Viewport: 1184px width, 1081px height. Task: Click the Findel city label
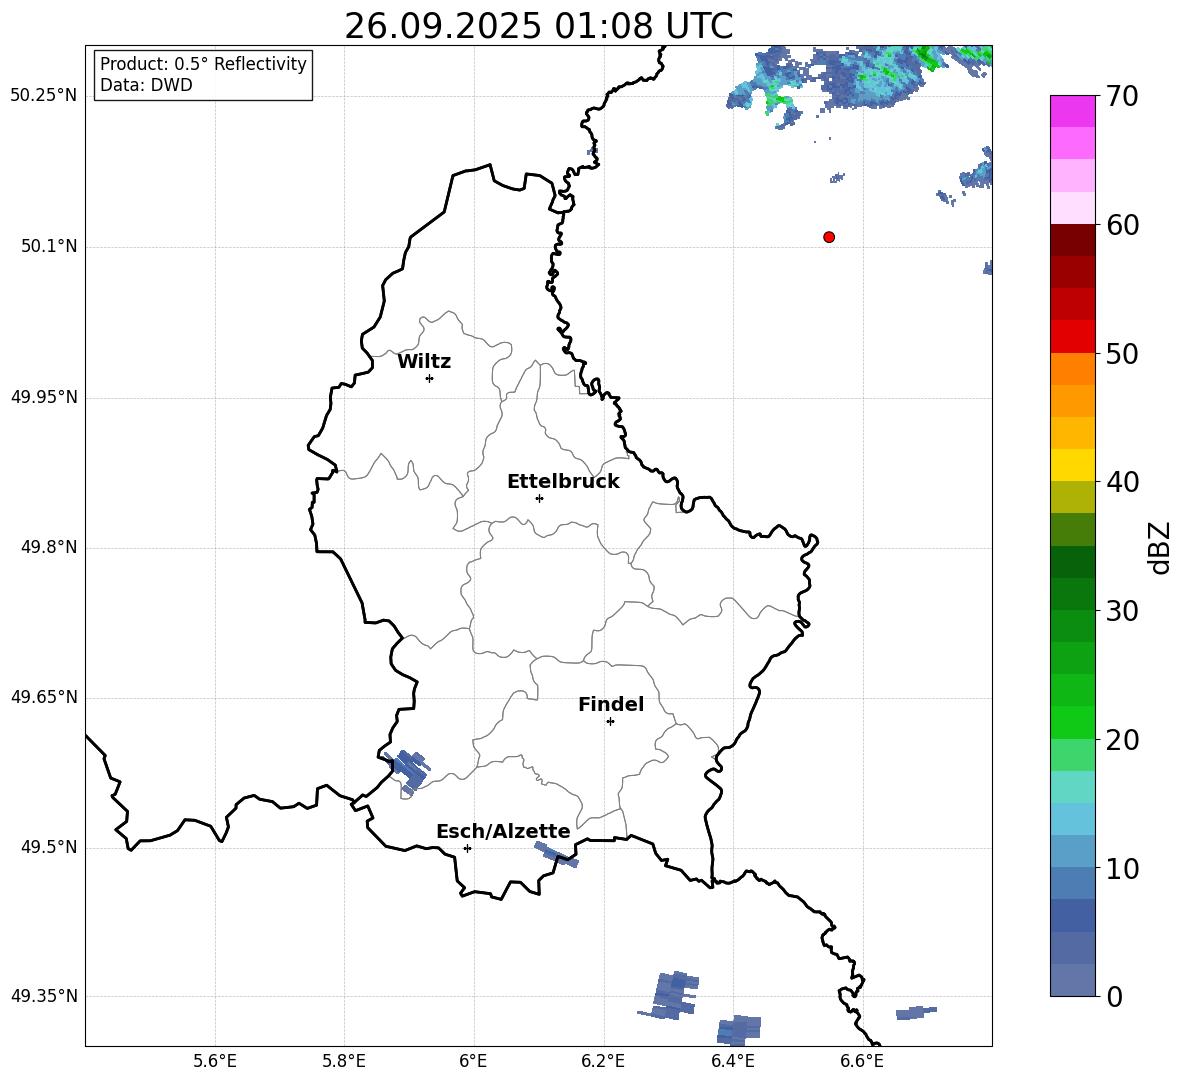pos(611,704)
